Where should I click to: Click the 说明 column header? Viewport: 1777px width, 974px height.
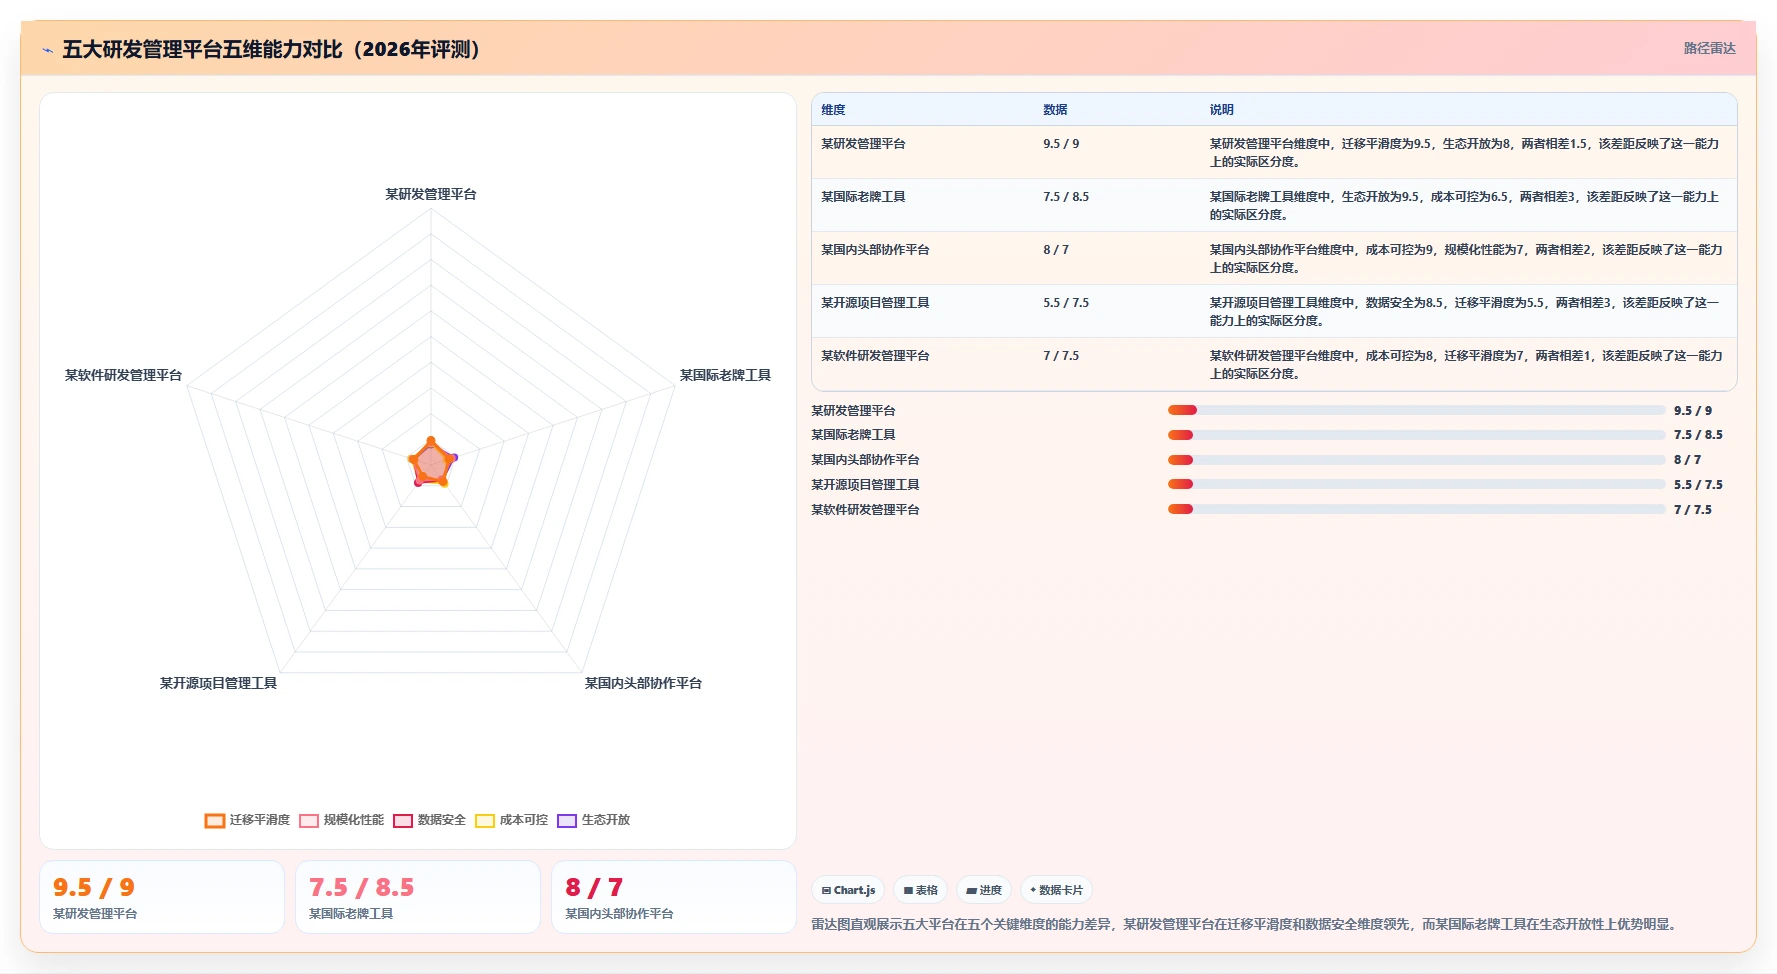[1221, 110]
